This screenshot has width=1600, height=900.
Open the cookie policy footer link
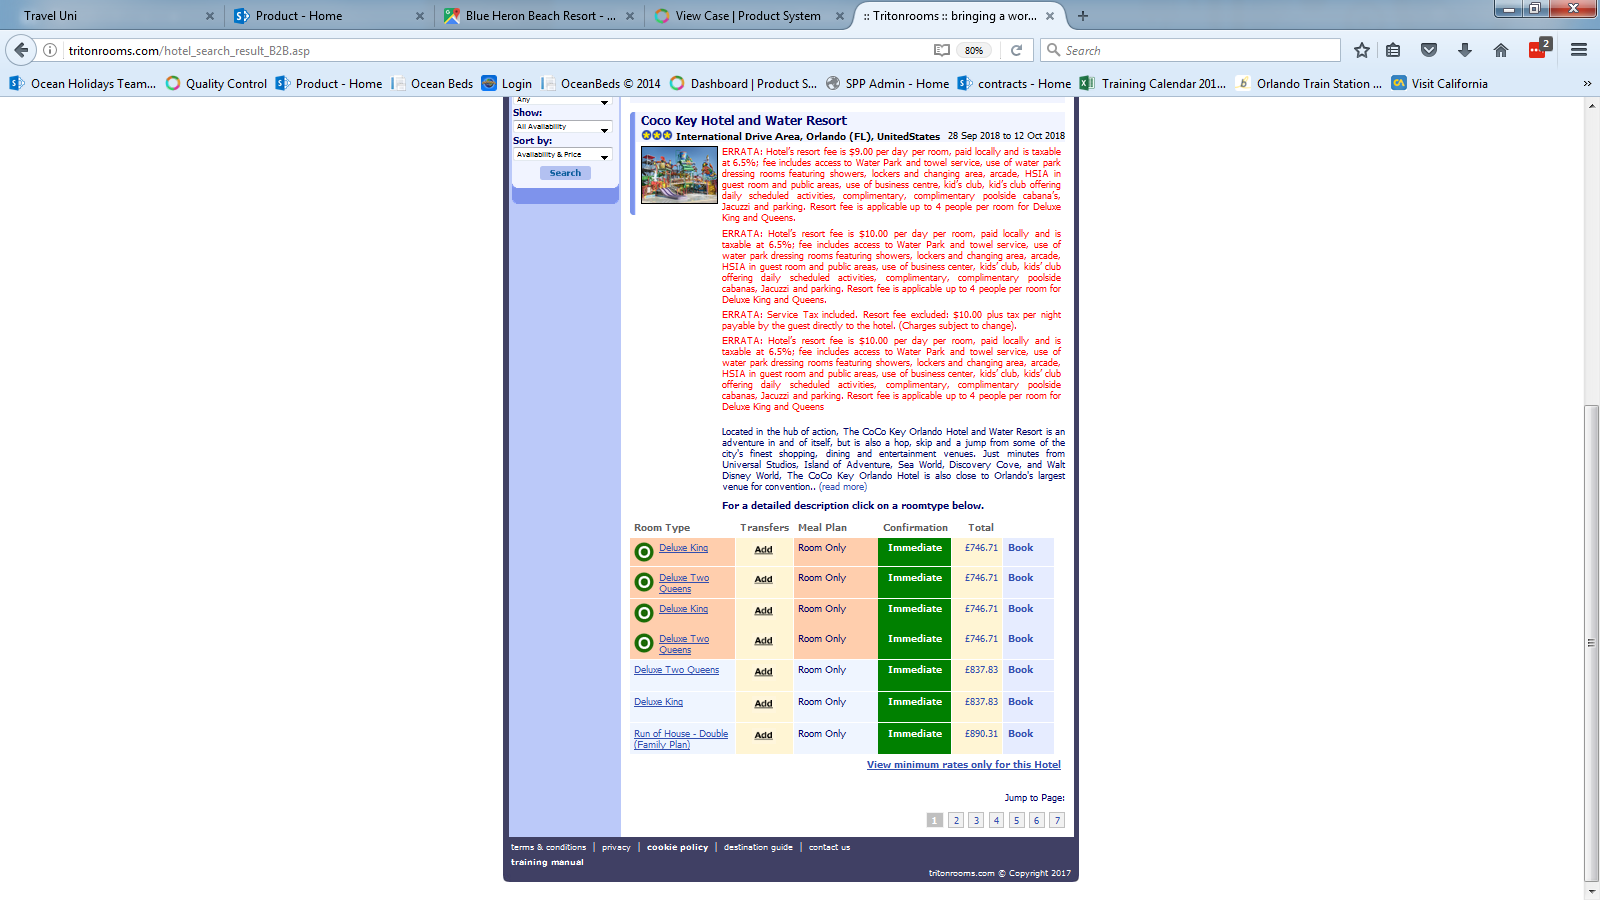(x=677, y=847)
